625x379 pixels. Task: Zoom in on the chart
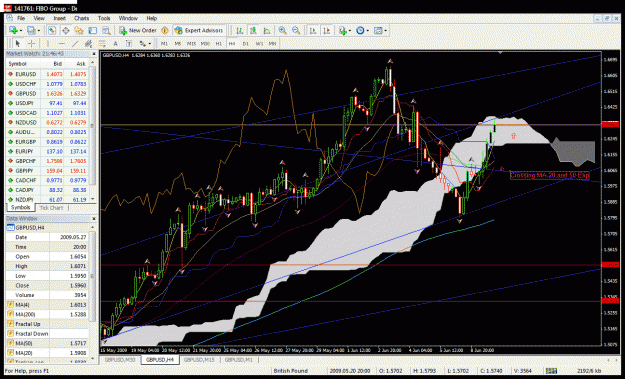pos(283,30)
